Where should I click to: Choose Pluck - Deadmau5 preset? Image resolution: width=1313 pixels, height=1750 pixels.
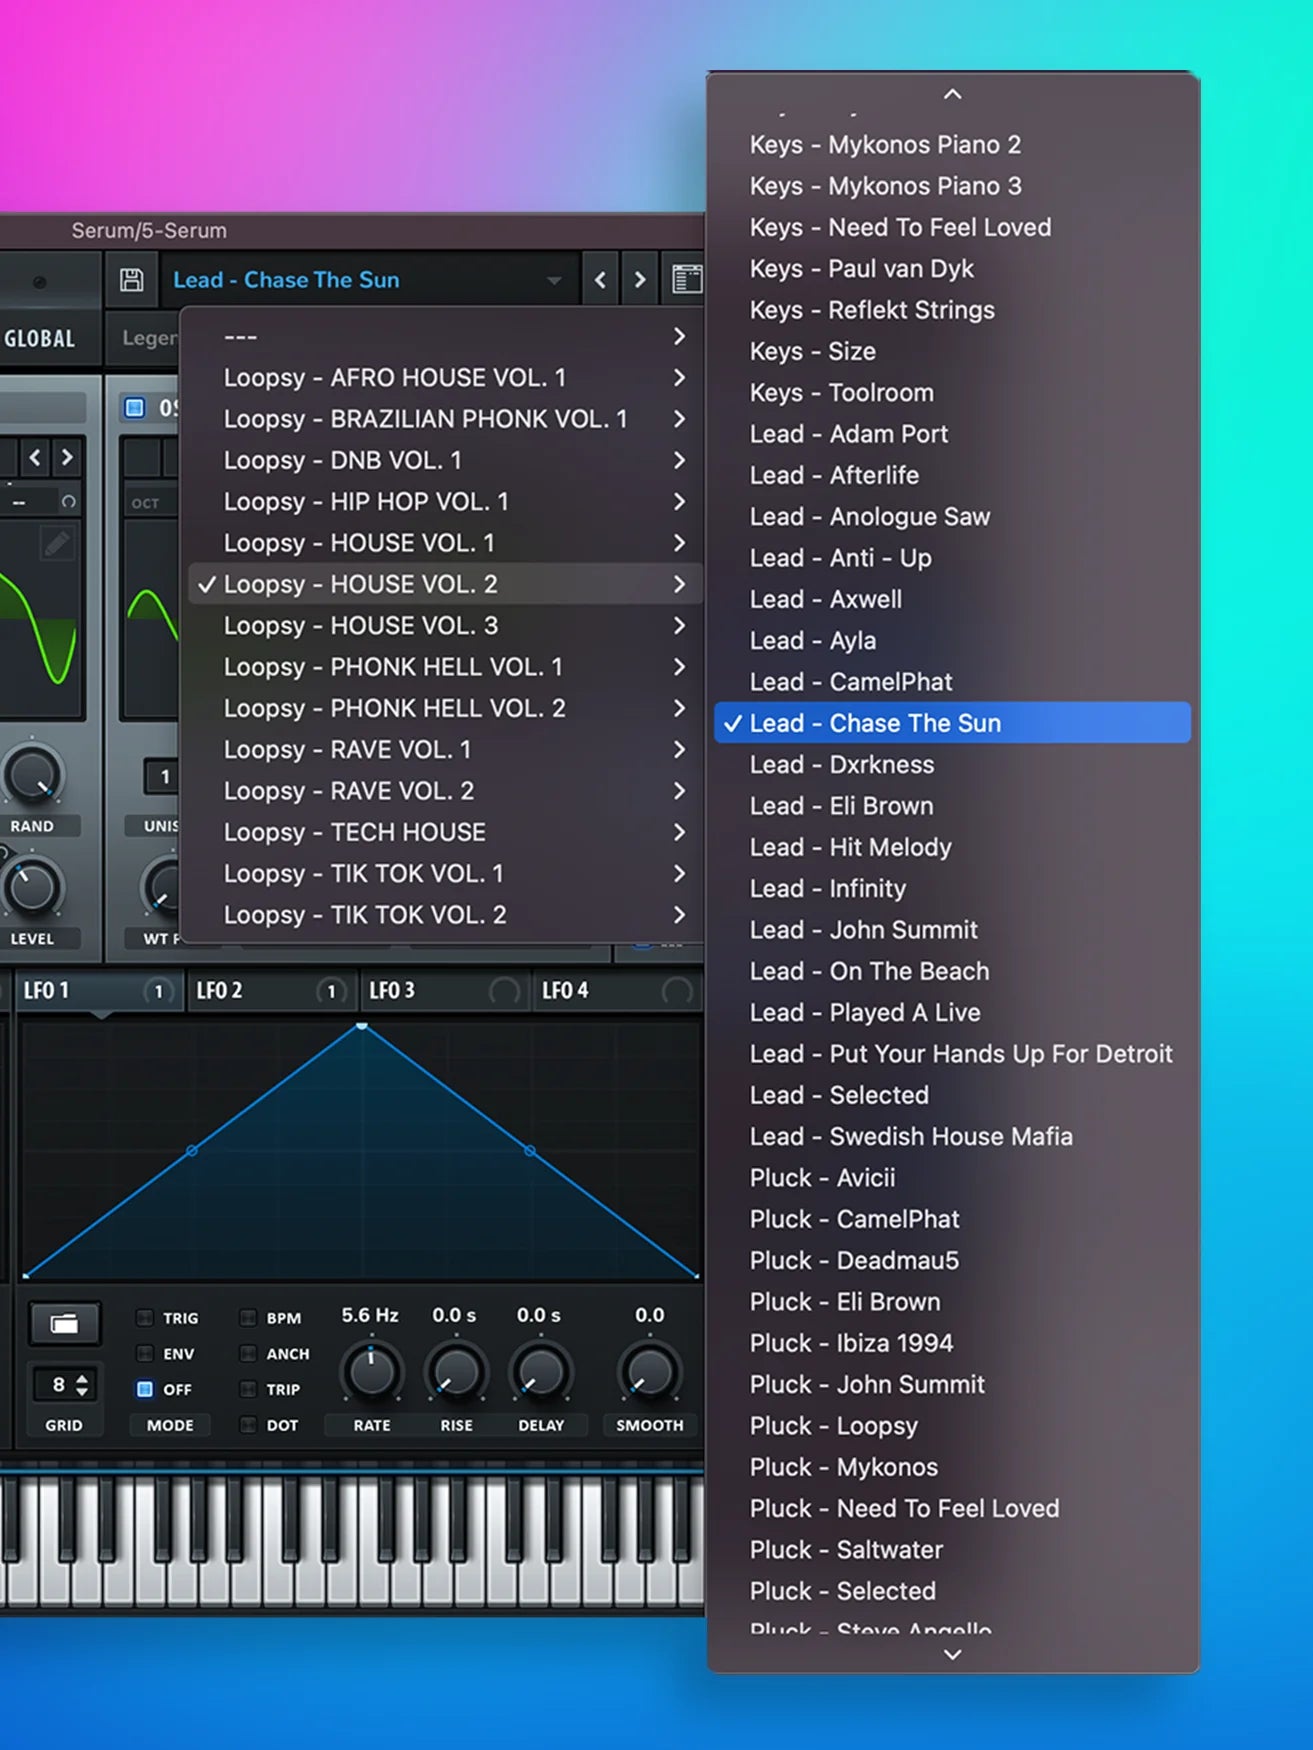click(952, 1261)
